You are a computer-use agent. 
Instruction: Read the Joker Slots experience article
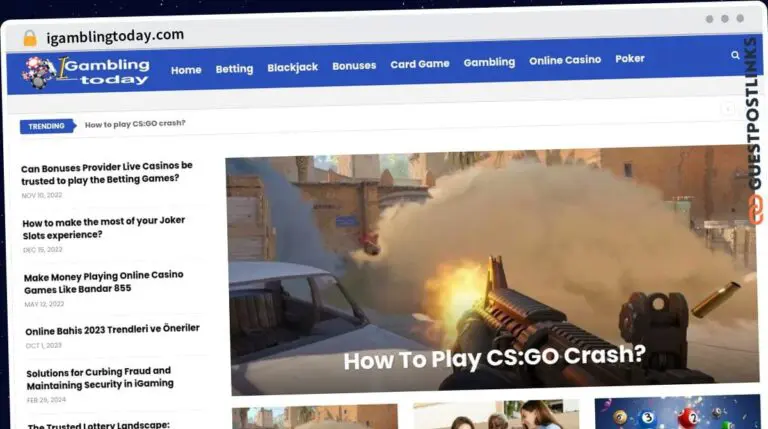click(104, 228)
